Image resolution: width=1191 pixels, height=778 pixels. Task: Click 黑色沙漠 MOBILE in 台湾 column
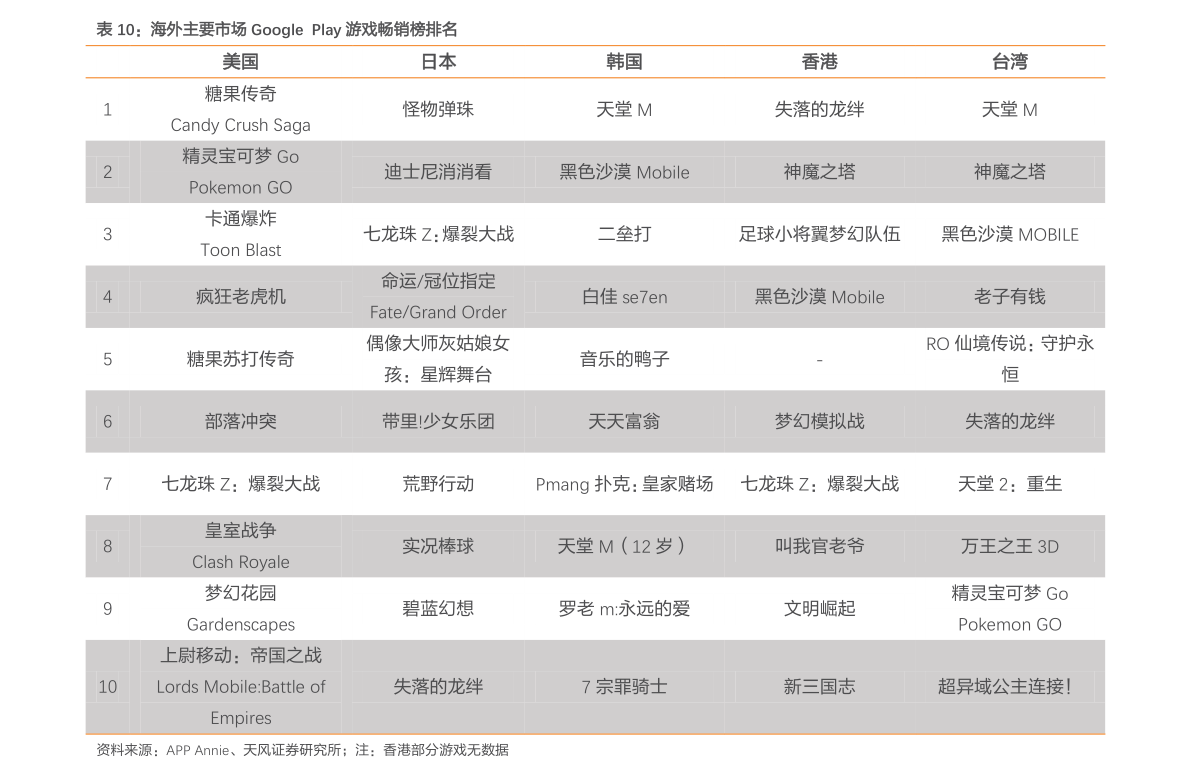coord(1009,234)
